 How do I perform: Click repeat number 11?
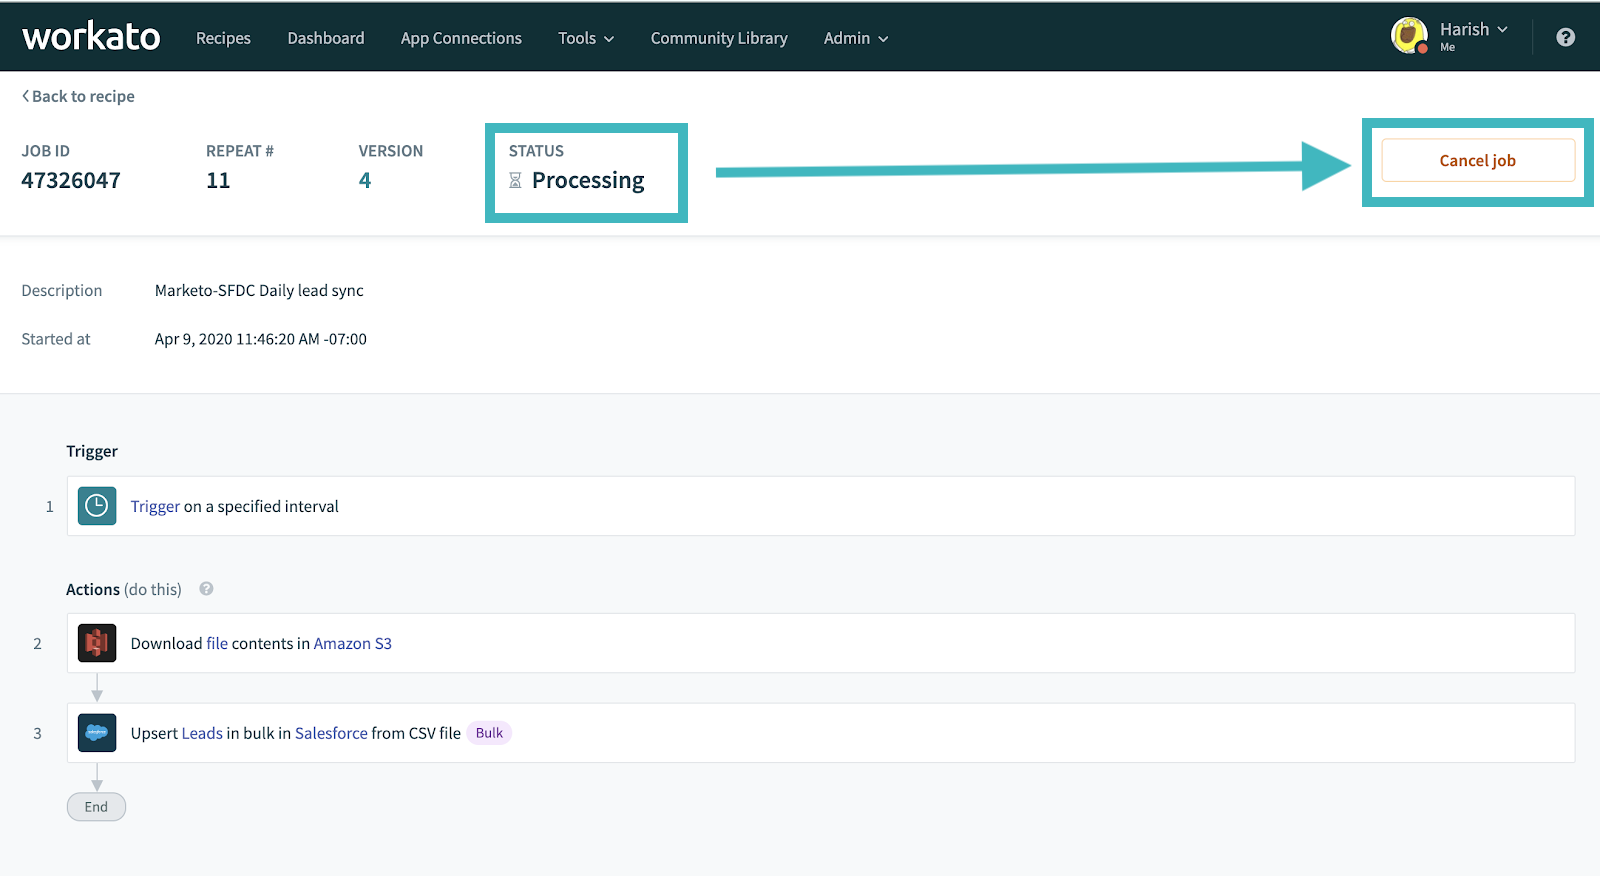[218, 181]
